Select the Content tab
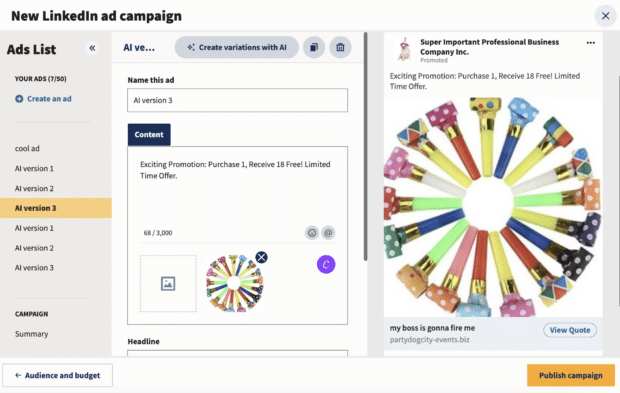620x393 pixels. pyautogui.click(x=149, y=134)
